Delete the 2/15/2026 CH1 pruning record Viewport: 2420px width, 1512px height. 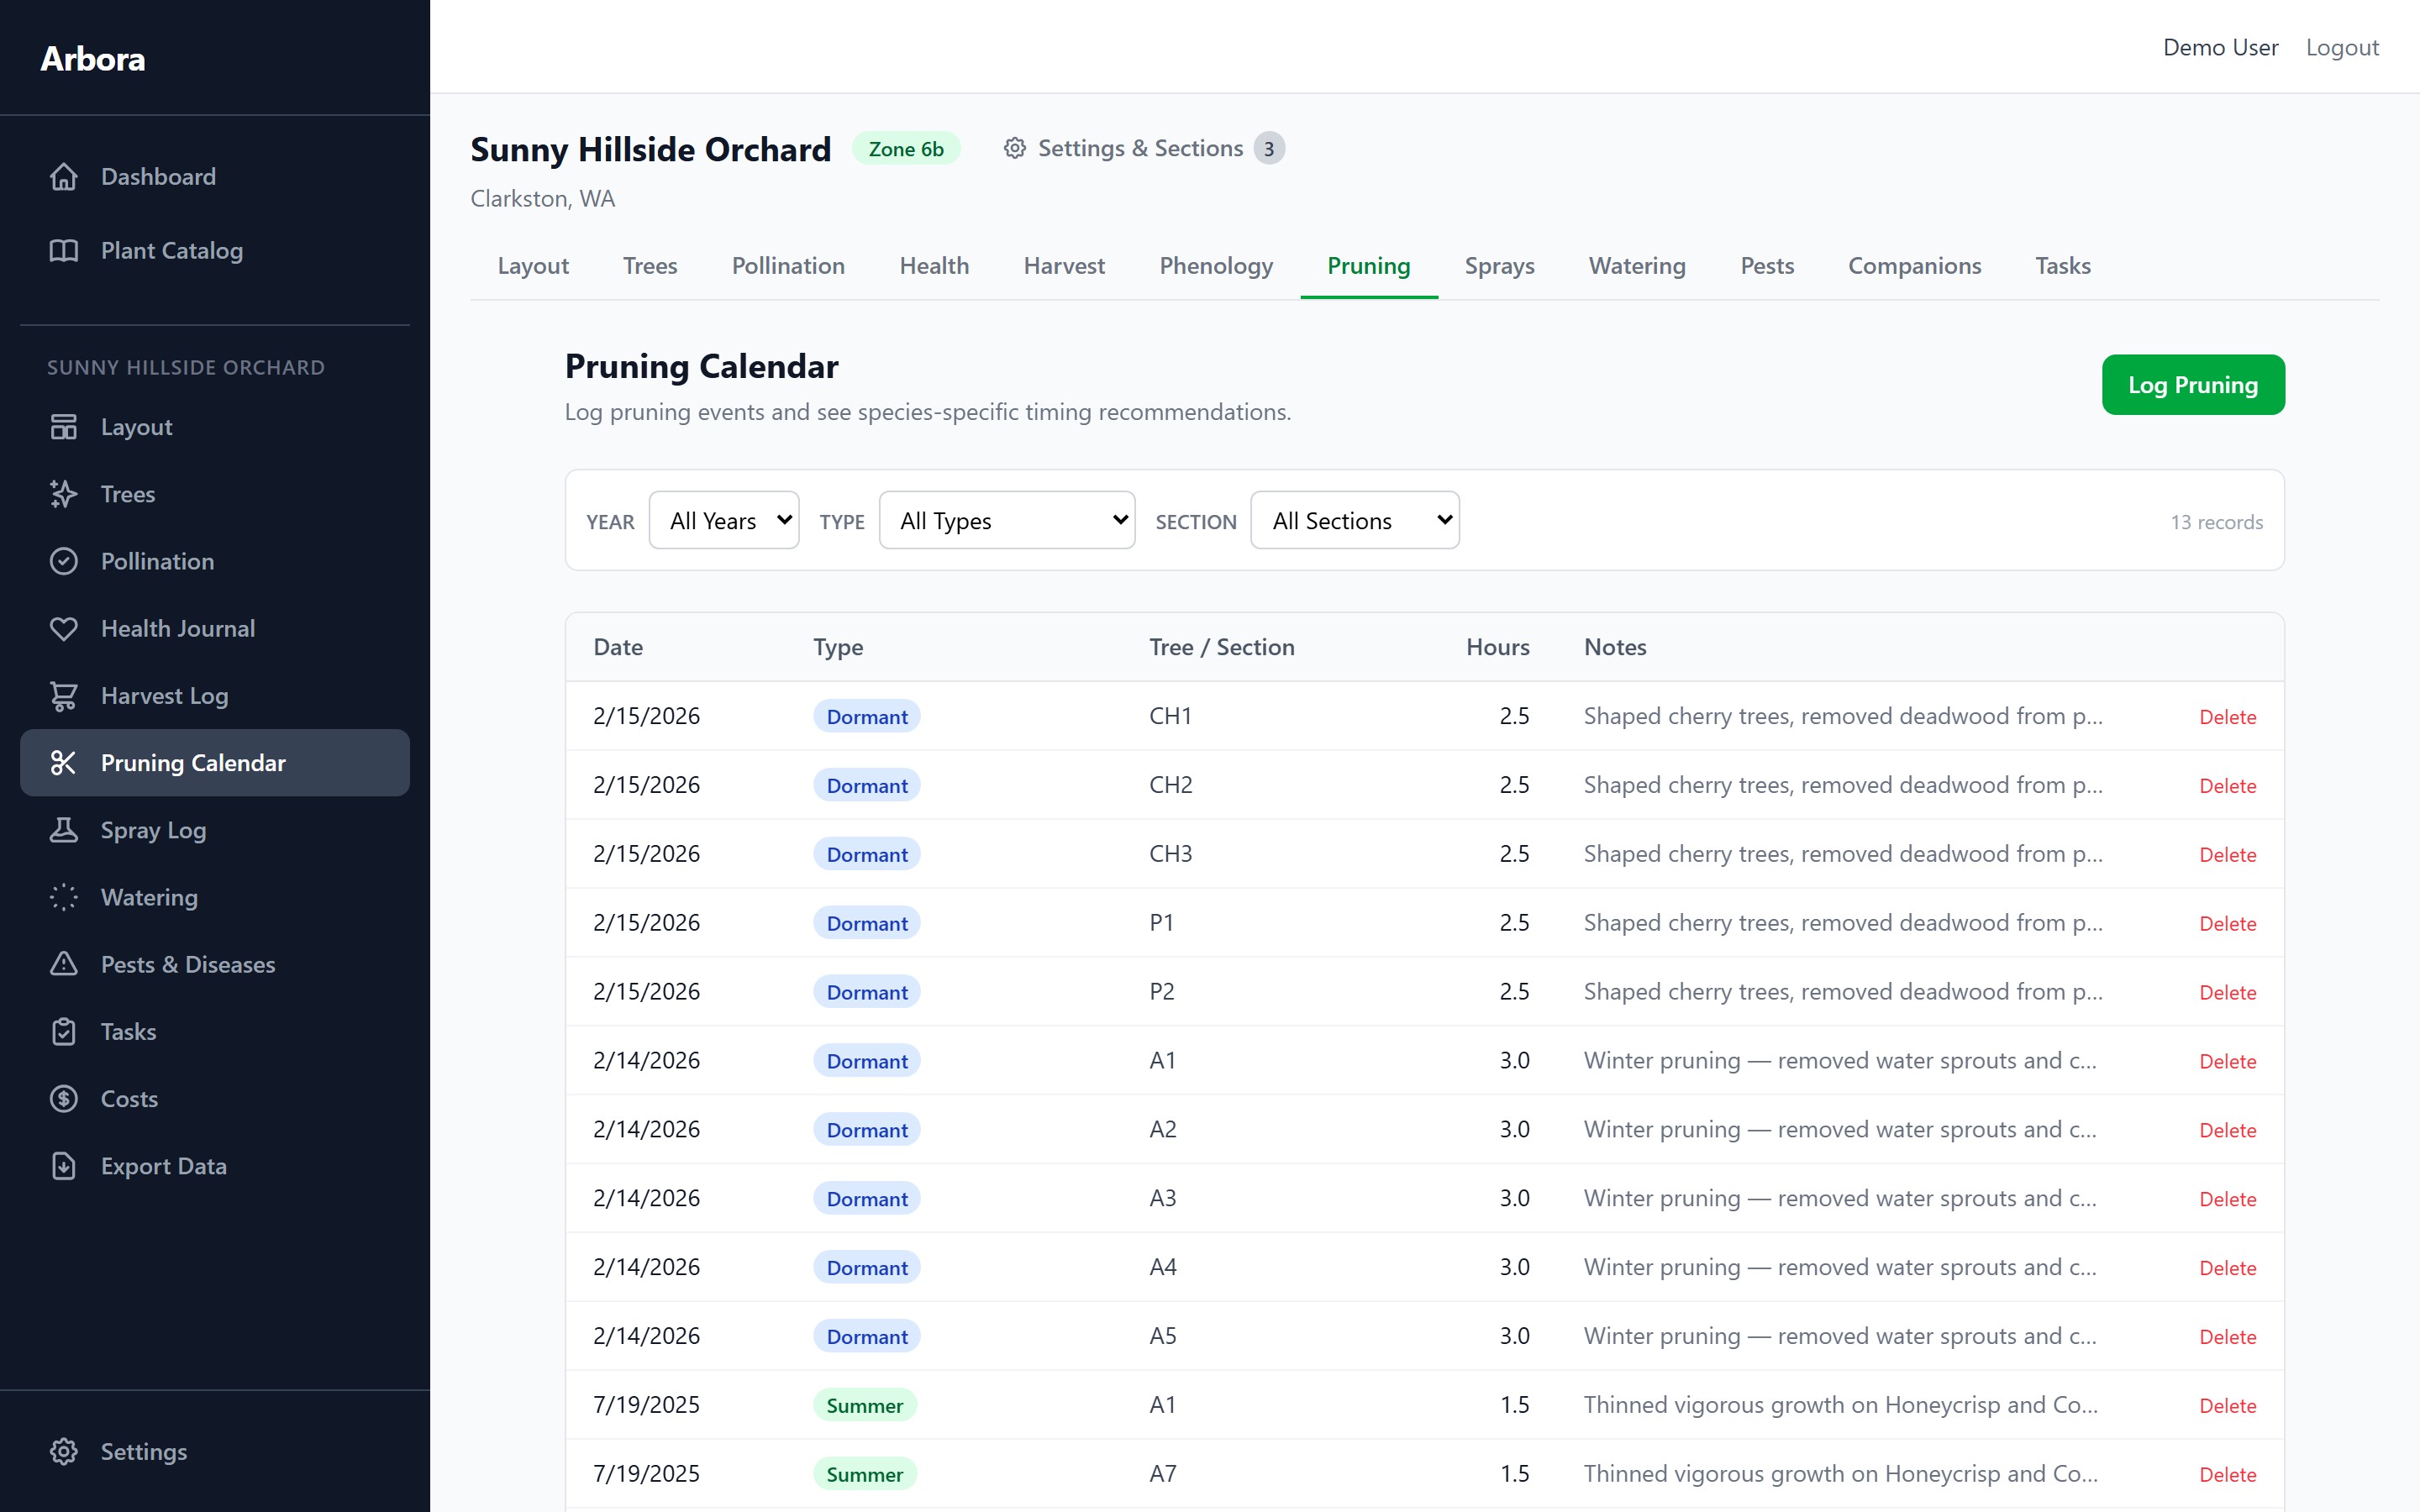2227,716
